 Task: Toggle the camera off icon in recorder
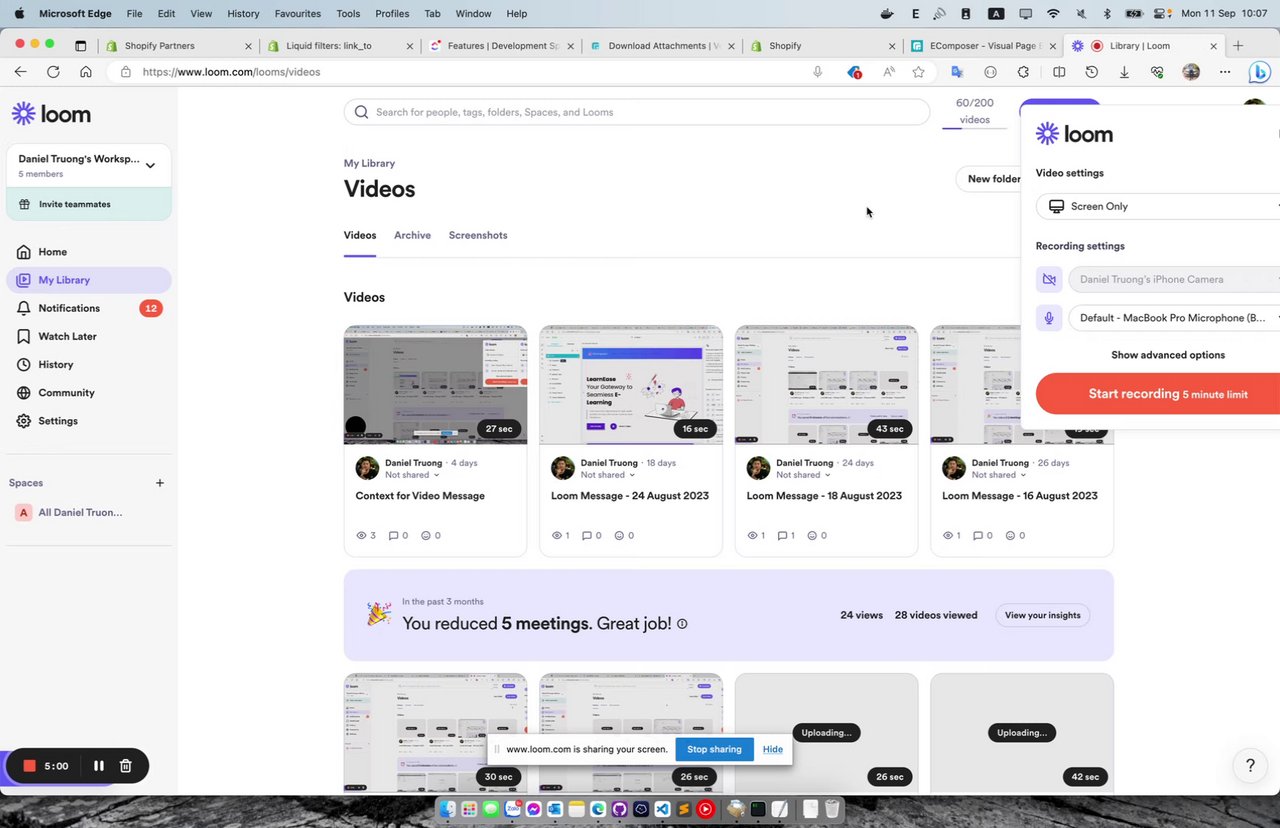pos(1049,280)
